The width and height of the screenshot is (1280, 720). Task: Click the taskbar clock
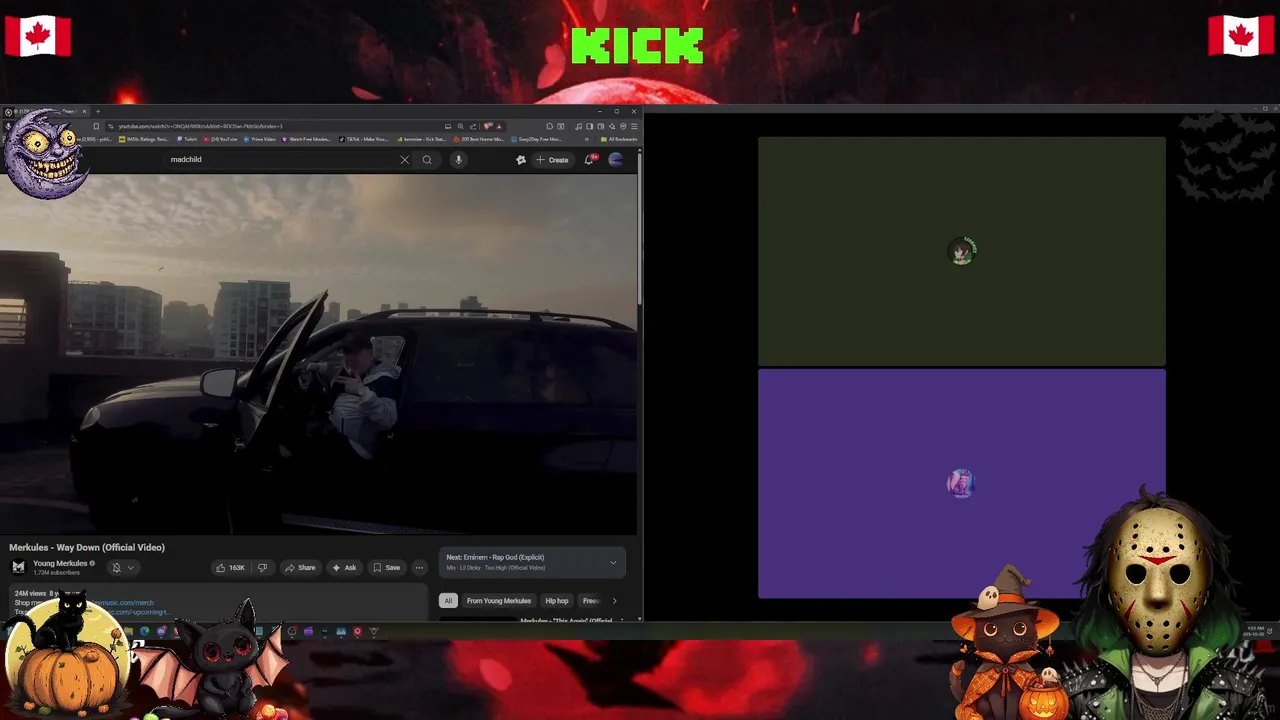coord(1254,631)
